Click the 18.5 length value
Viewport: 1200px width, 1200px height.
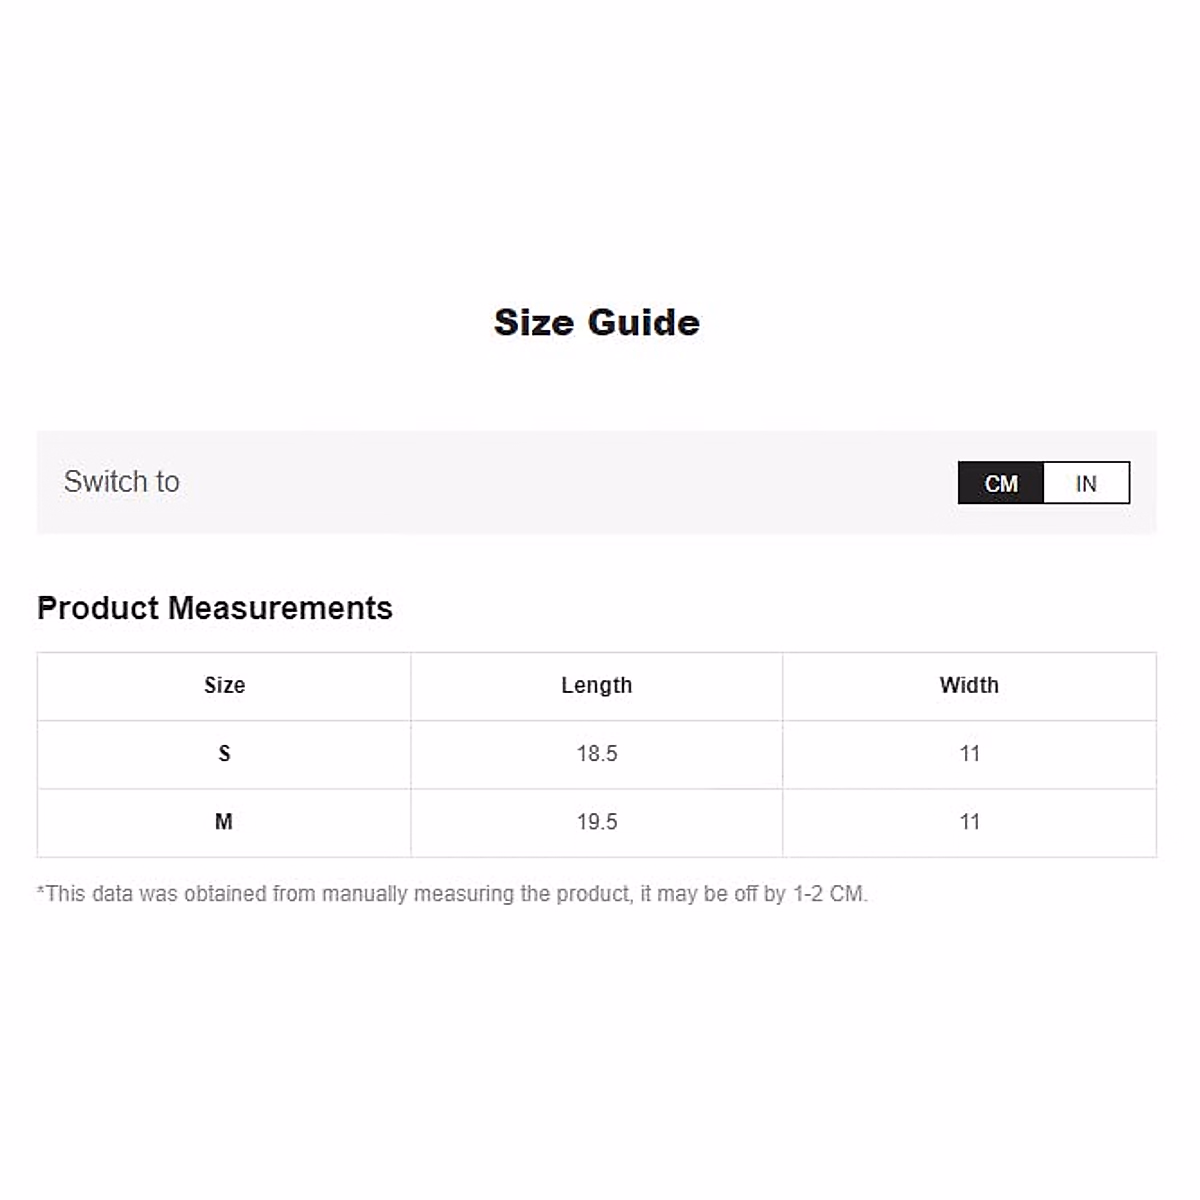point(597,753)
